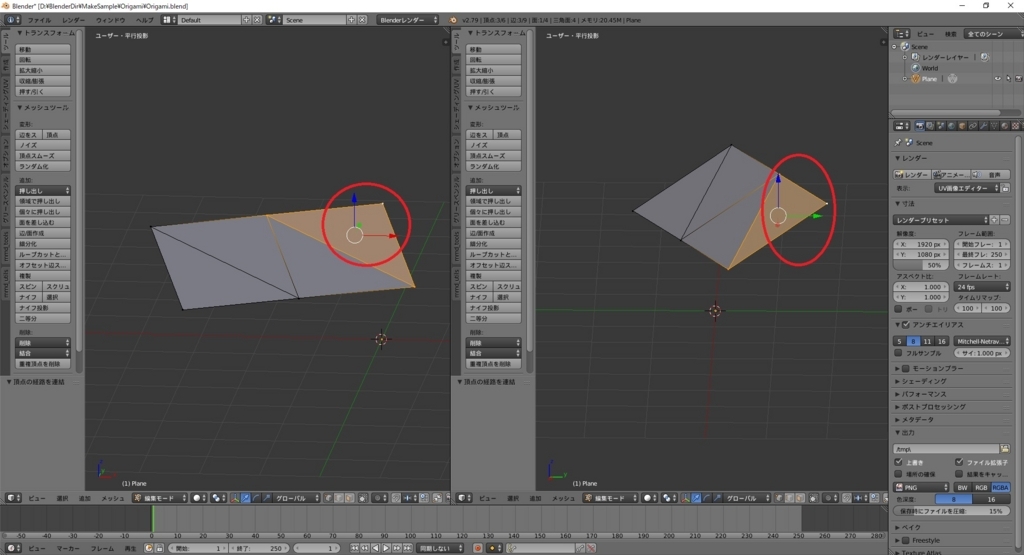Toggle the auto keyframe record button in the timeline
The image size is (1024, 555).
(477, 548)
